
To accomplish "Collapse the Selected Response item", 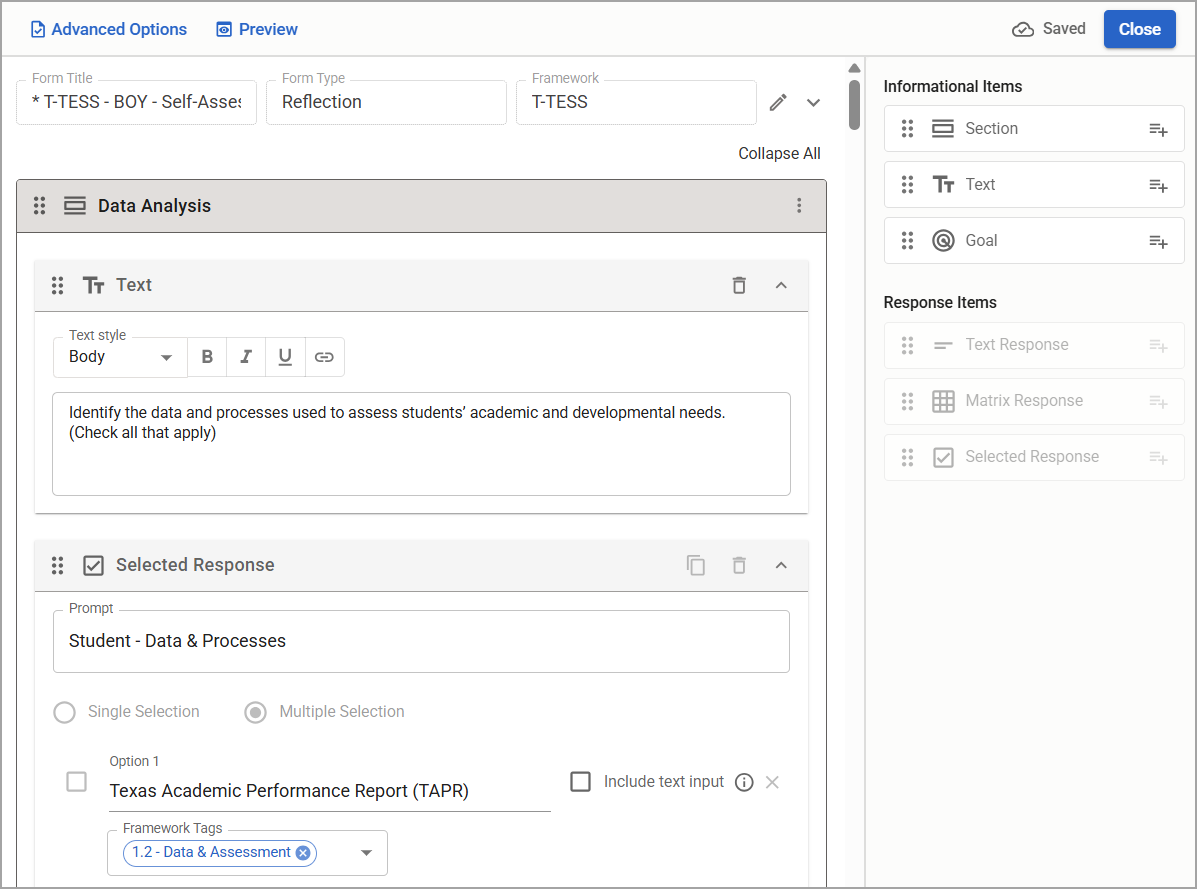I will coord(781,565).
